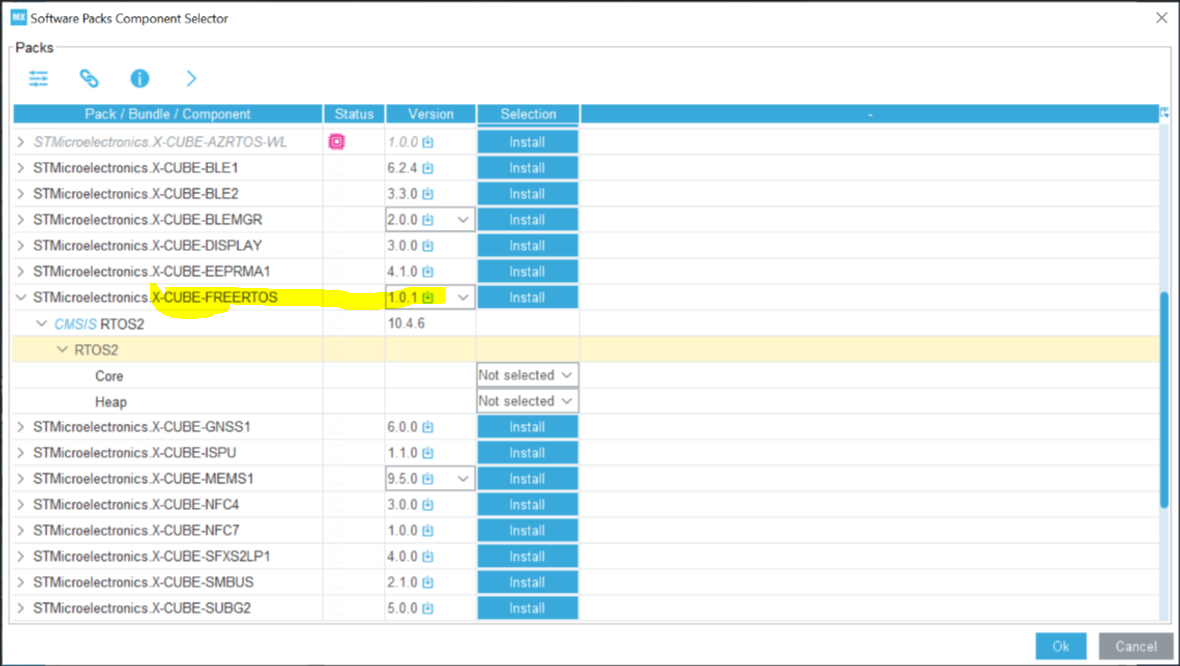Open the filter settings icon above the Packs list
Viewport: 1180px width, 666px height.
coord(38,78)
